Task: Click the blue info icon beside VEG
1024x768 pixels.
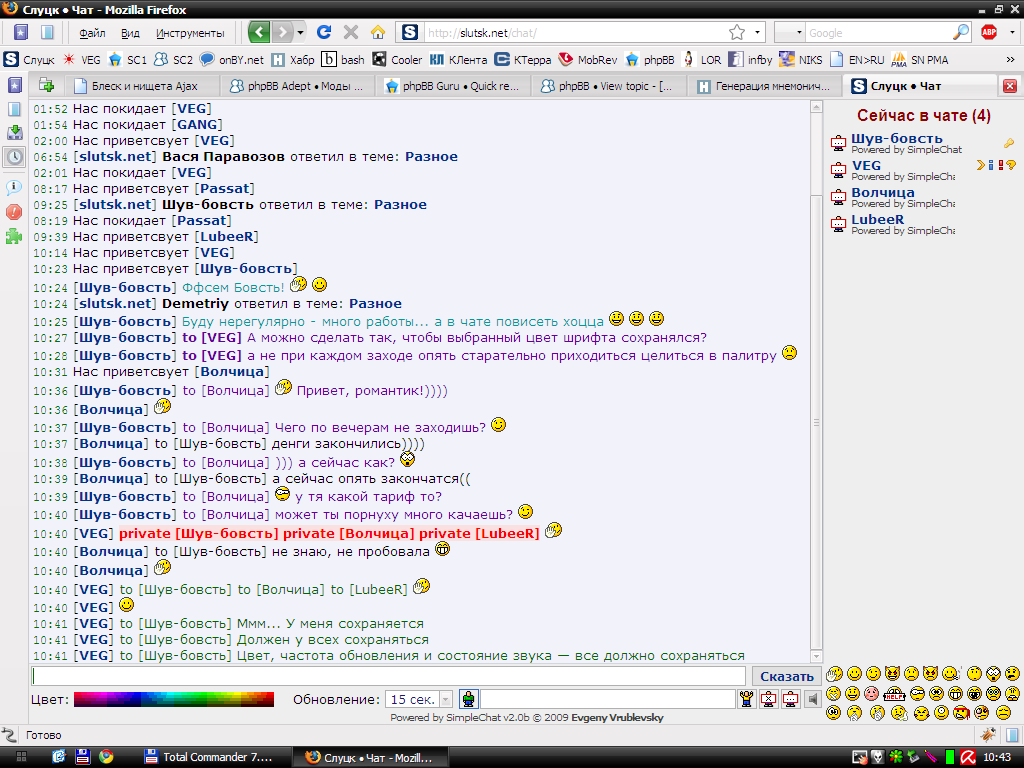Action: click(990, 165)
